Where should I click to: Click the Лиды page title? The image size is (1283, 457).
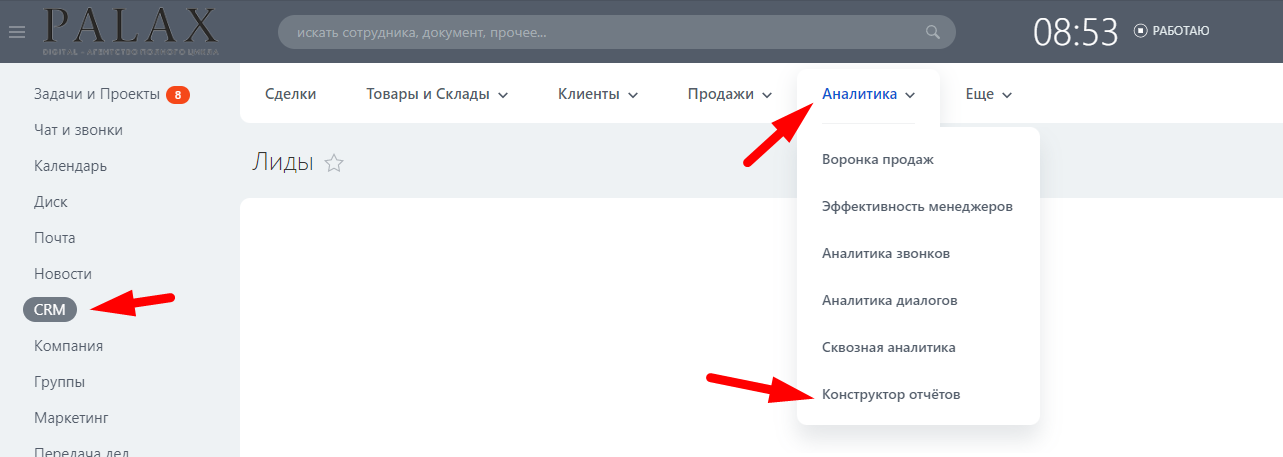coord(283,162)
